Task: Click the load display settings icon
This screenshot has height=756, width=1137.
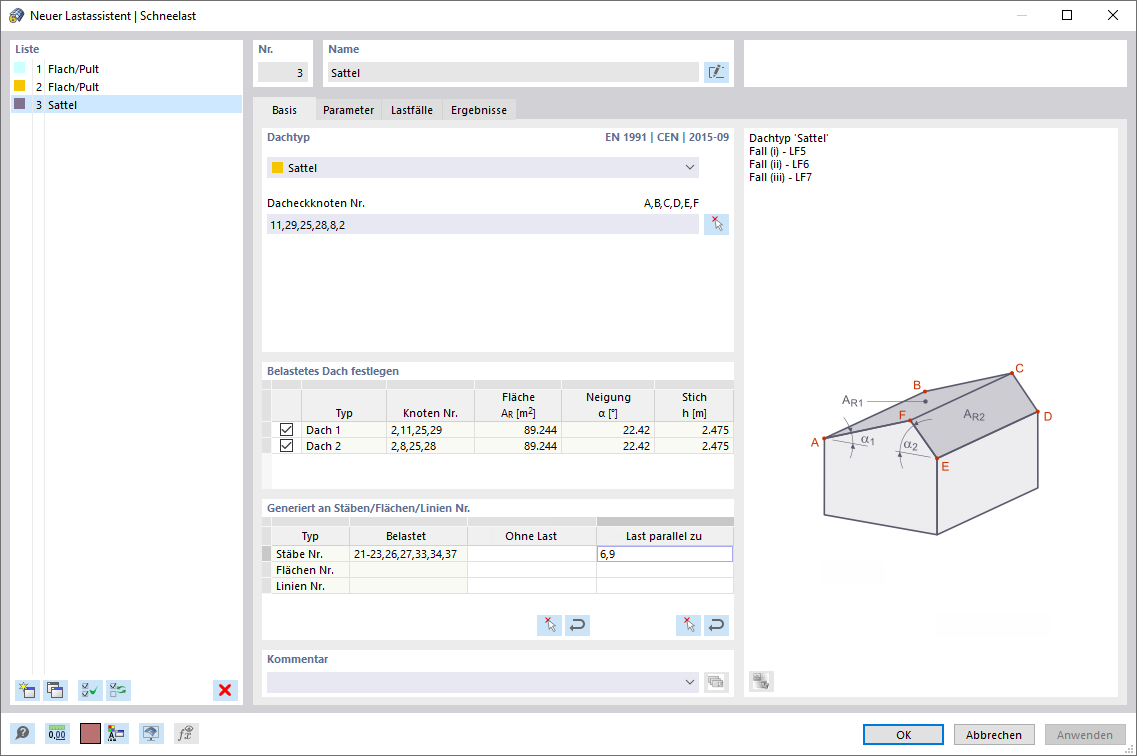Action: [116, 734]
